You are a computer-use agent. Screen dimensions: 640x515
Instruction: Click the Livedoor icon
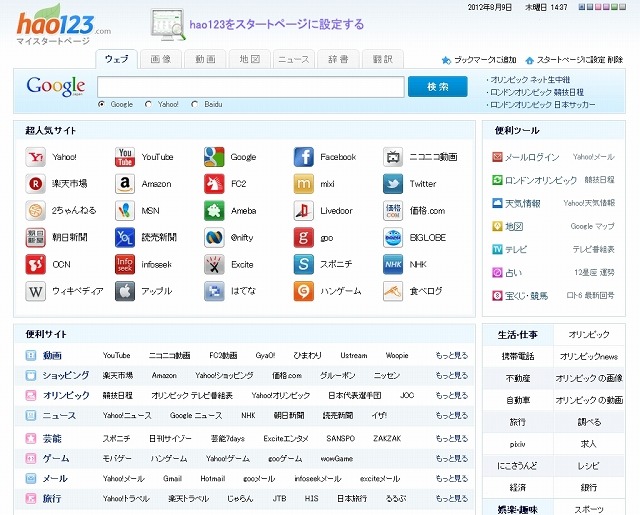(x=304, y=211)
